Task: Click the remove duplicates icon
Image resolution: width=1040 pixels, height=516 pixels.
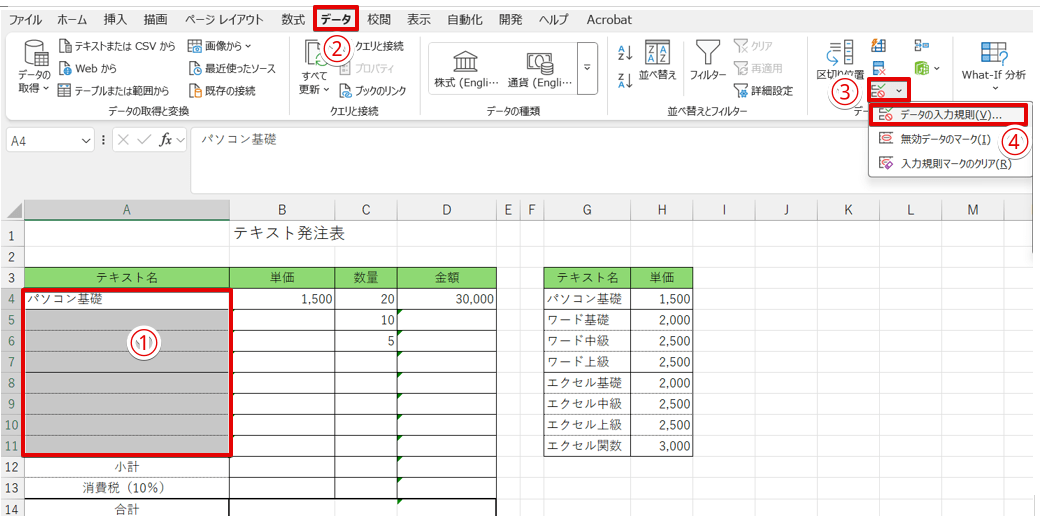Action: point(879,68)
